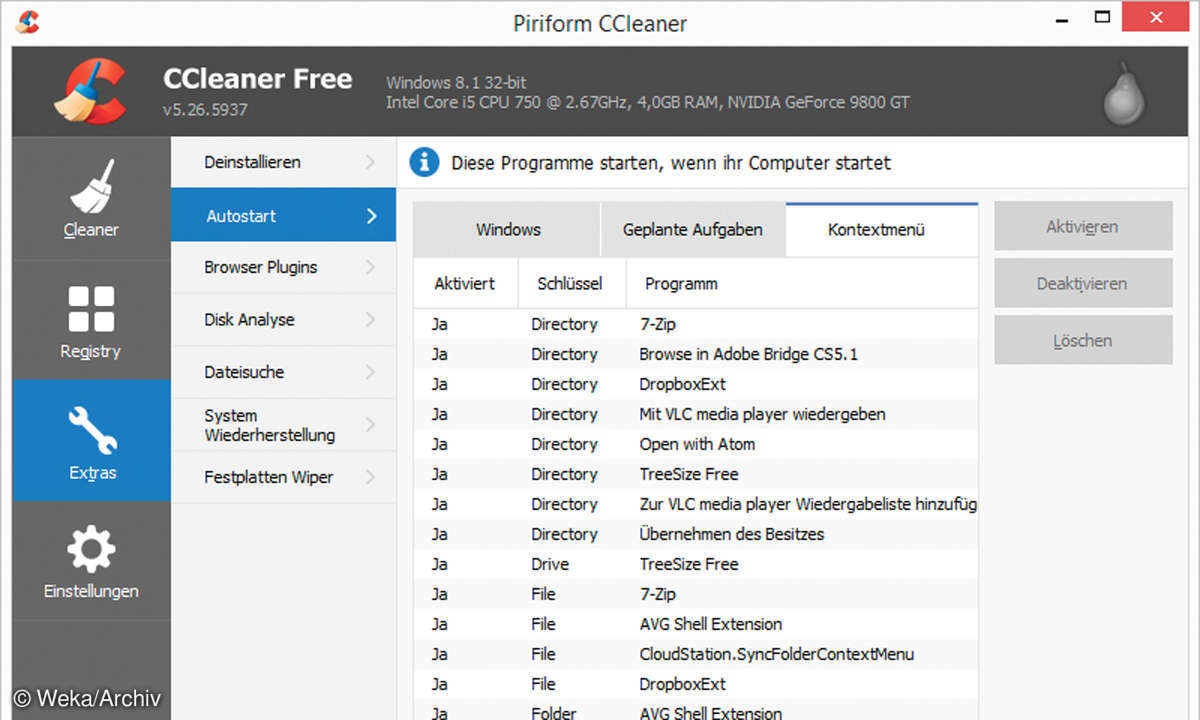1200x720 pixels.
Task: Select the File DropboxExt row
Action: pos(696,684)
